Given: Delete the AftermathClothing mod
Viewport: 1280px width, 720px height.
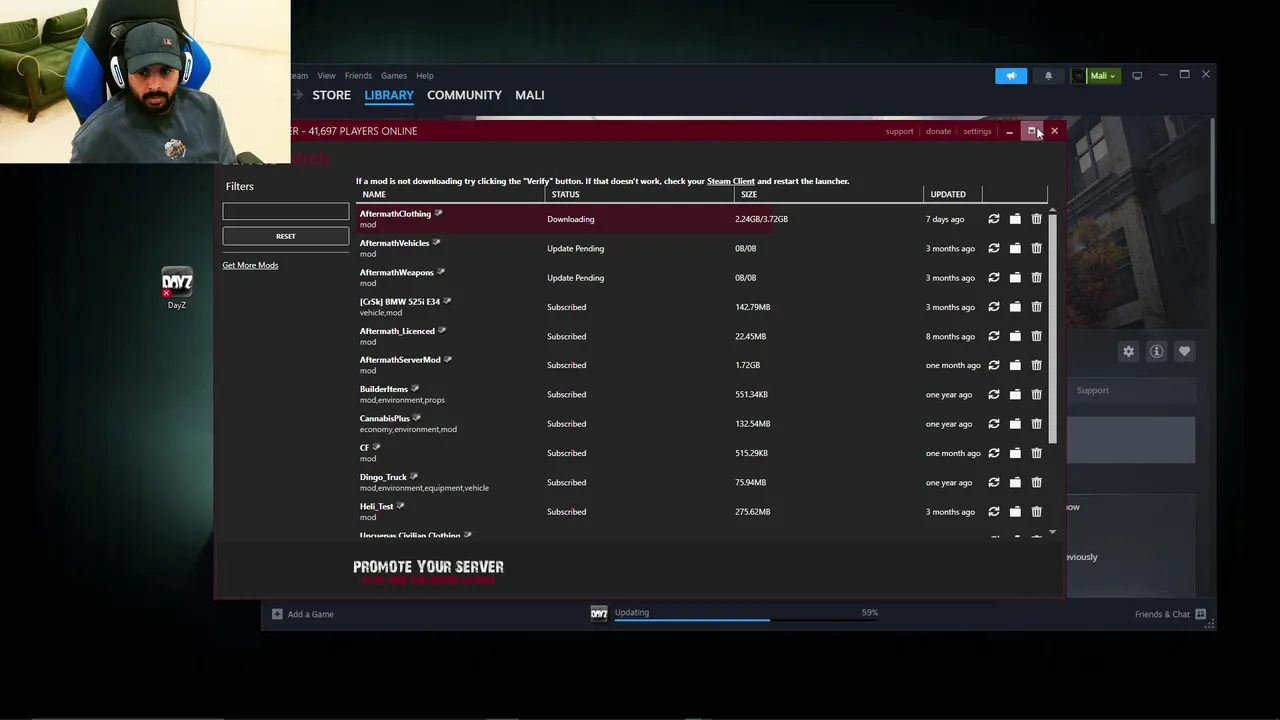Looking at the screenshot, I should (x=1036, y=219).
